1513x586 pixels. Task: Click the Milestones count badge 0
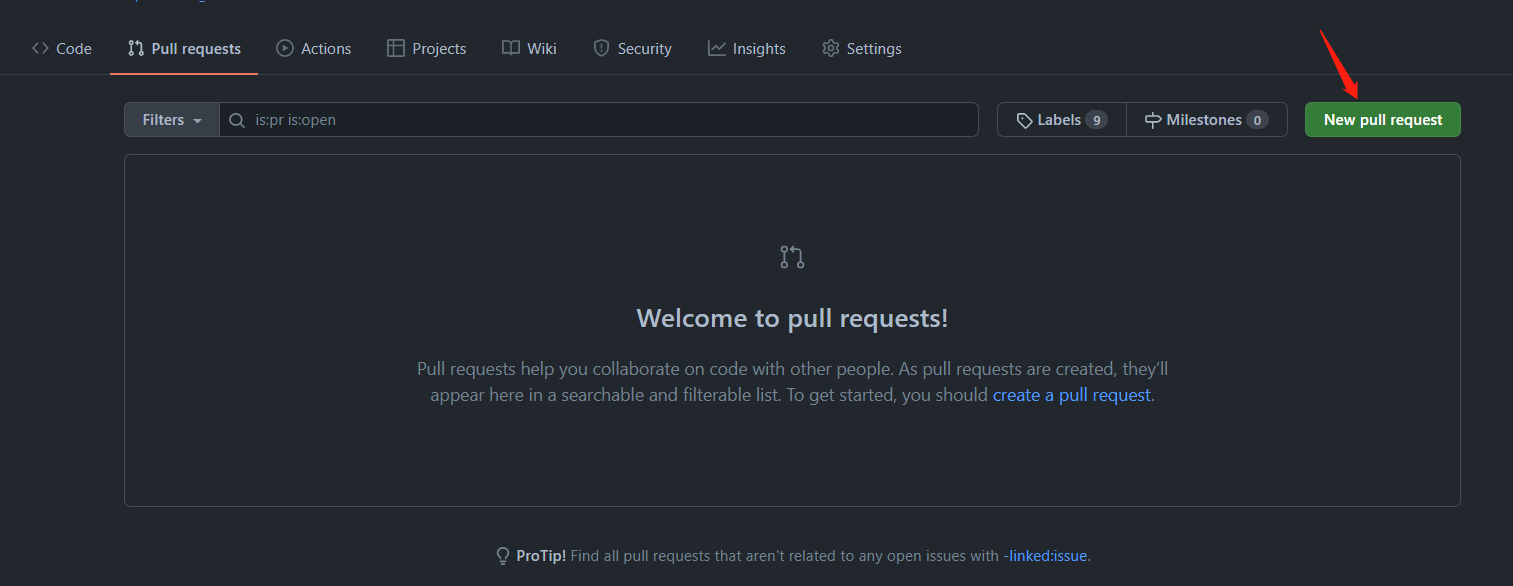(1257, 120)
